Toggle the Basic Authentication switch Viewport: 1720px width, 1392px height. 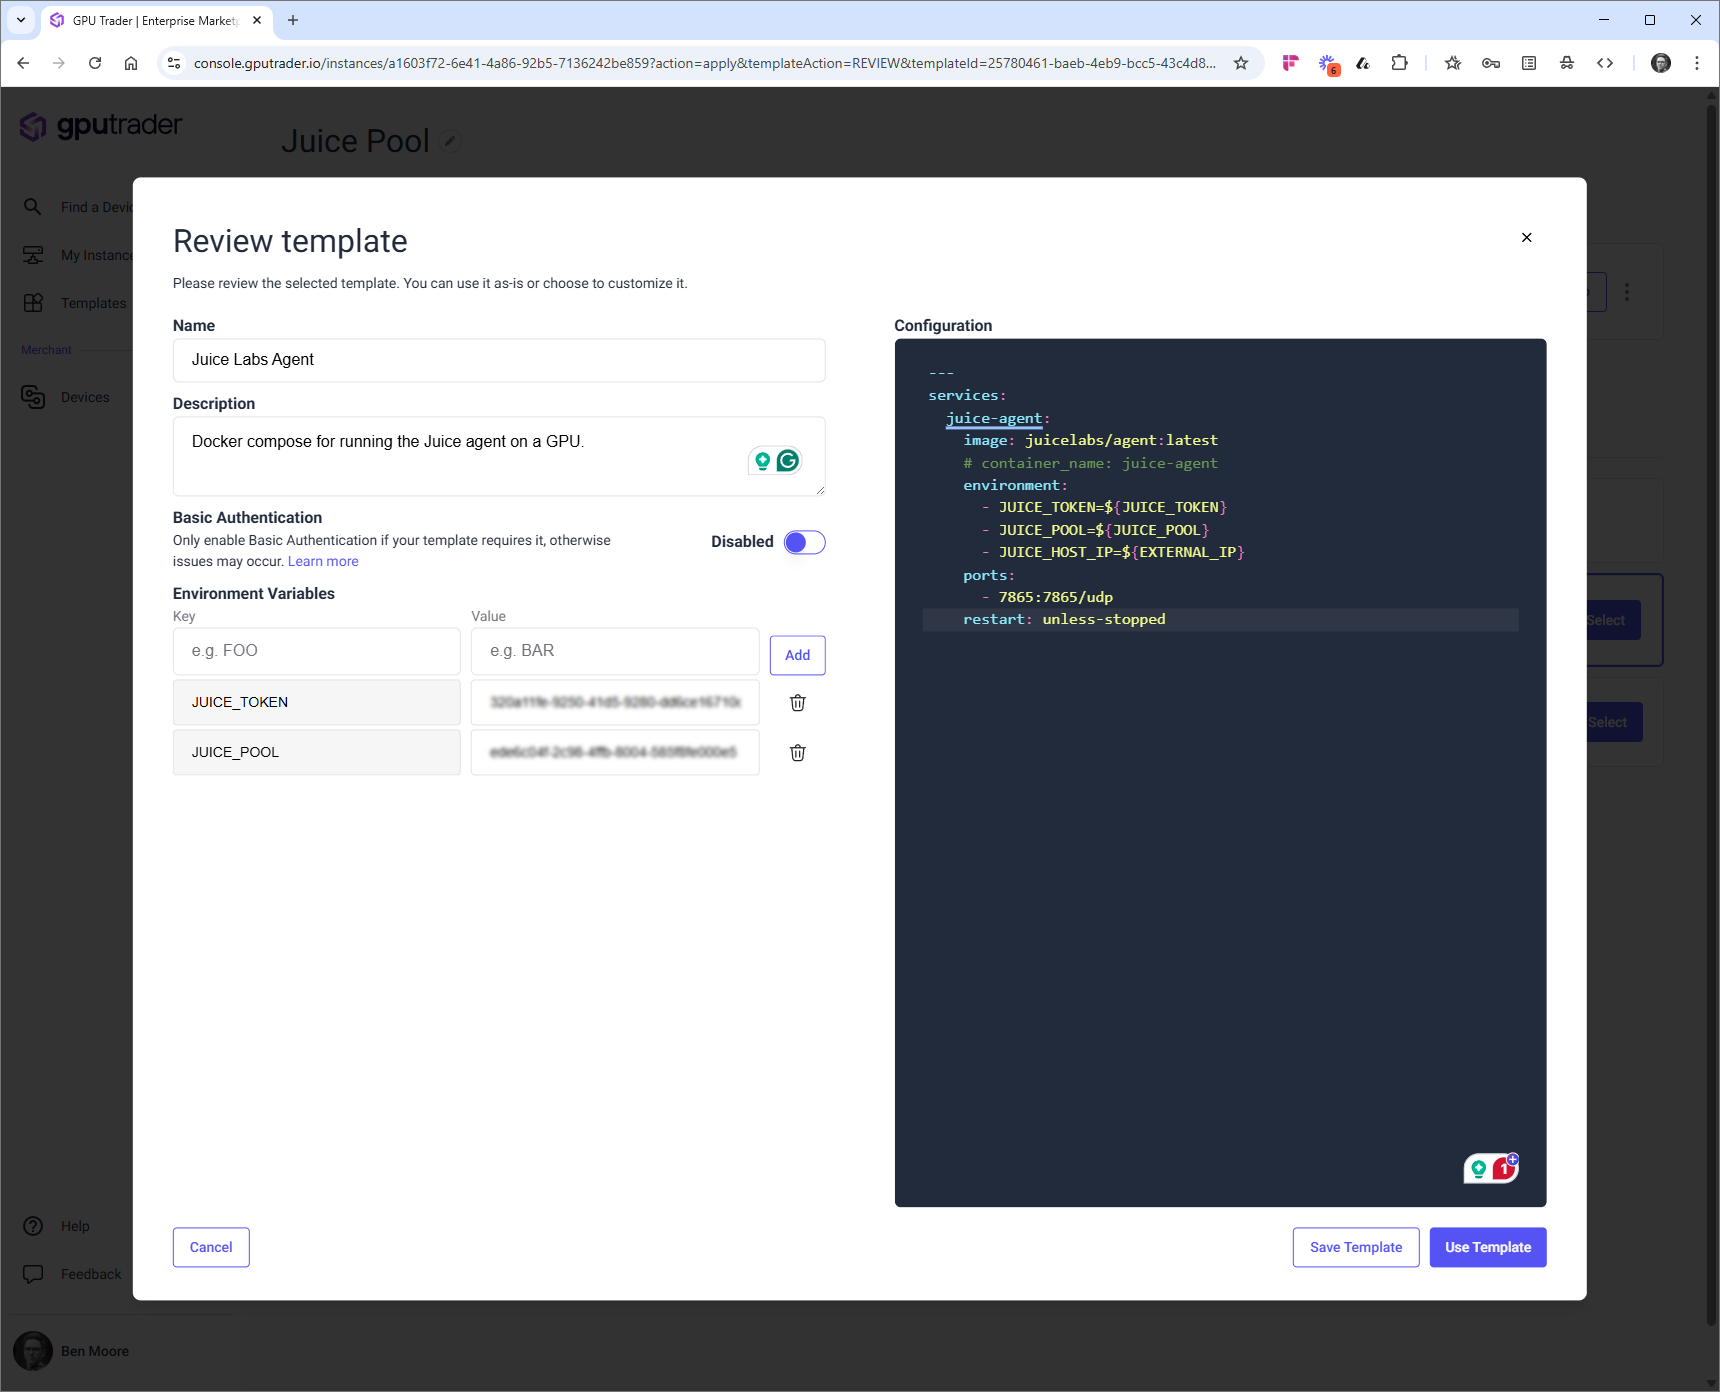click(x=804, y=542)
